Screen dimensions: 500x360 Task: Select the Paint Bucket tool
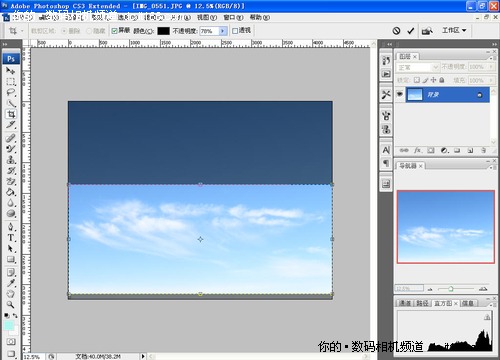tap(11, 192)
